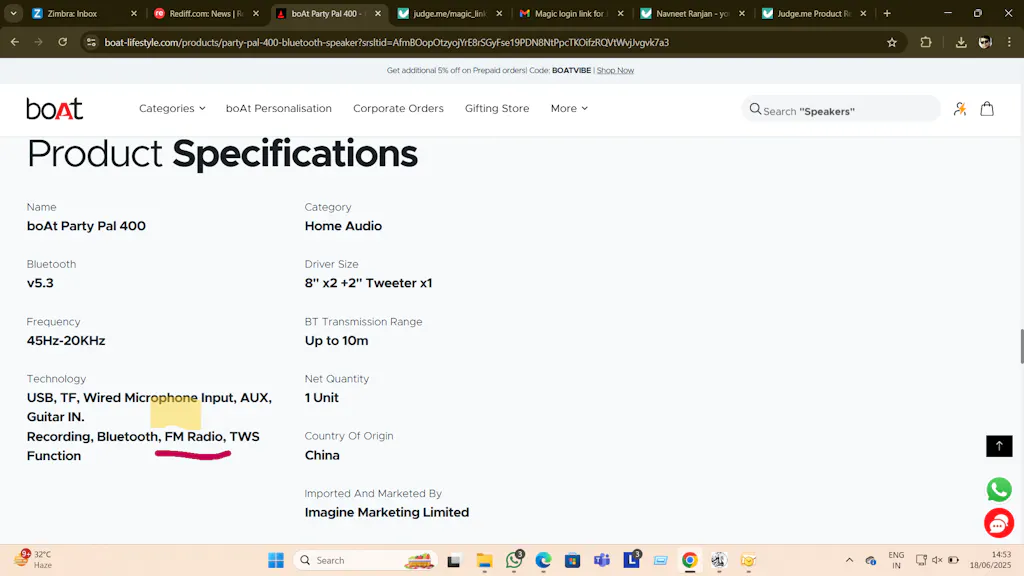
Task: Show hidden icons in system tray
Action: [x=849, y=560]
